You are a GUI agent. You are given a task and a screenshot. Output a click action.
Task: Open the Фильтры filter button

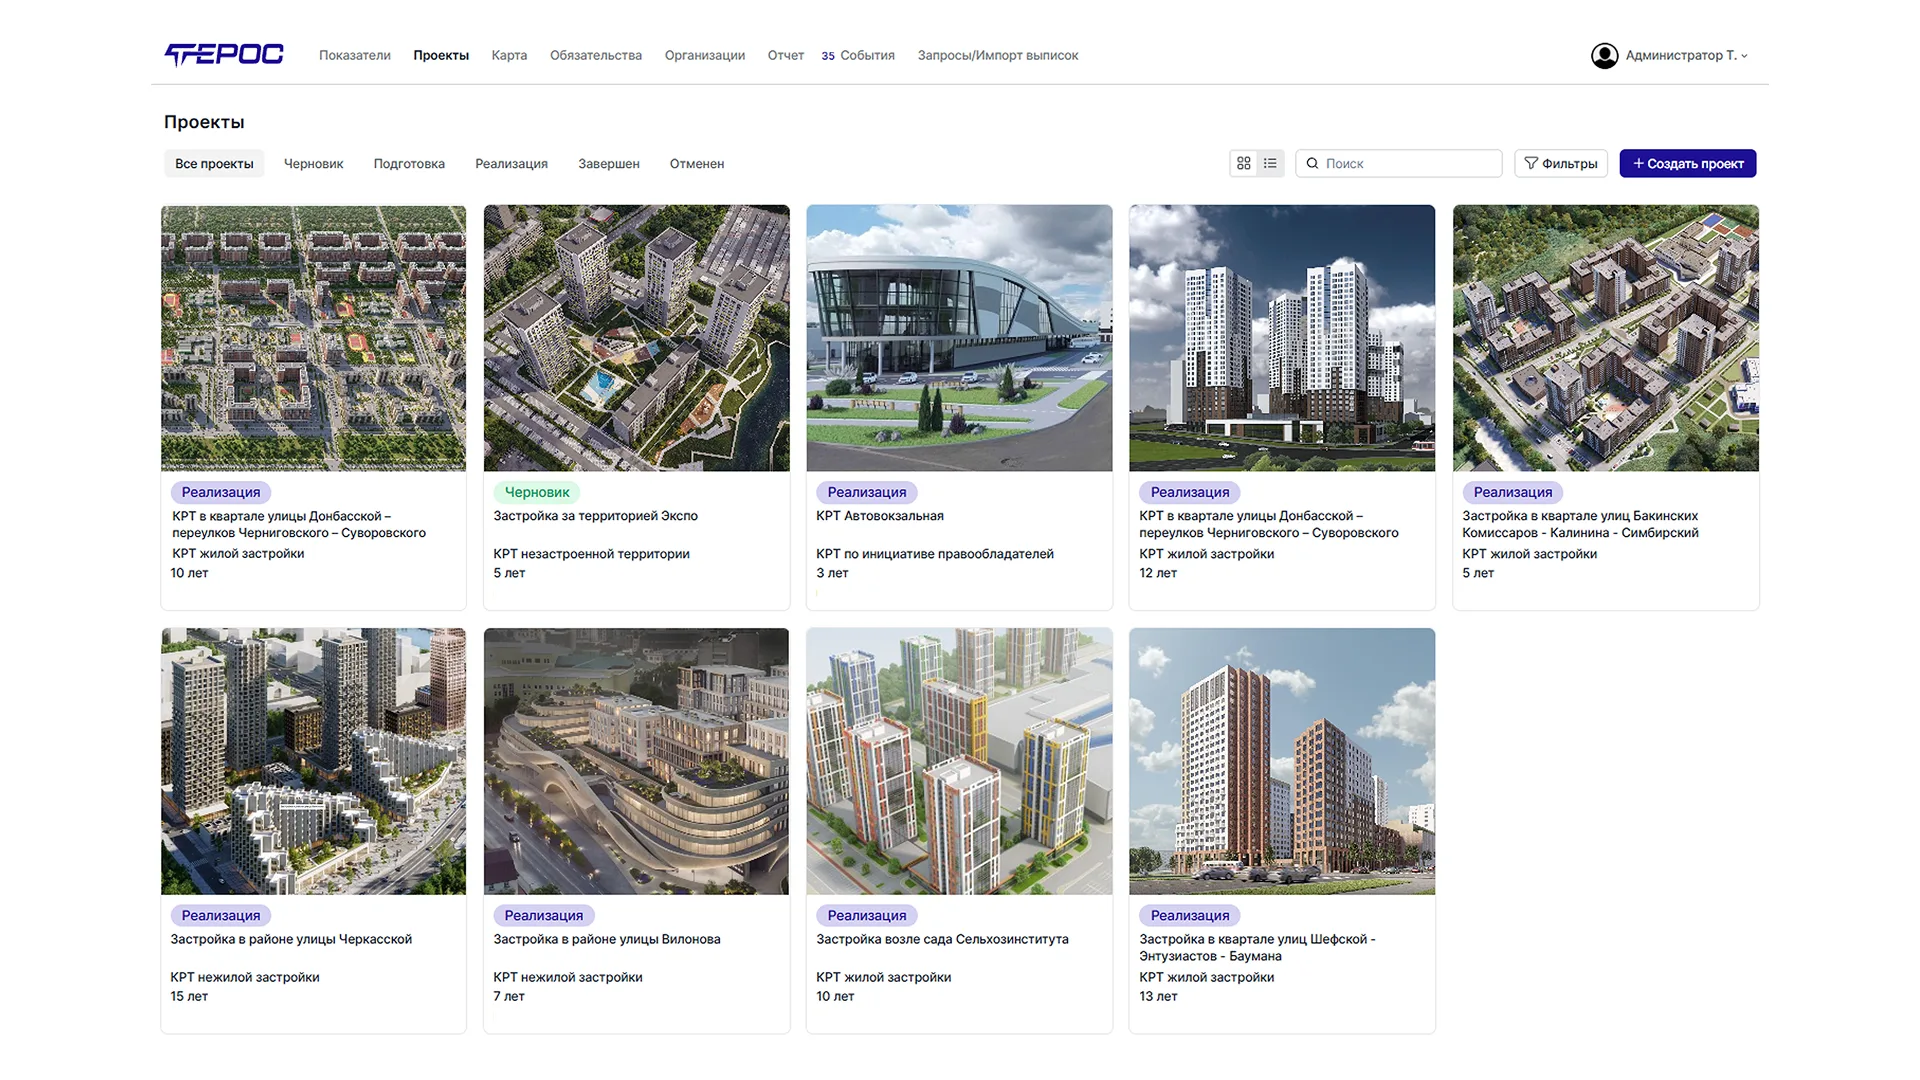1561,163
